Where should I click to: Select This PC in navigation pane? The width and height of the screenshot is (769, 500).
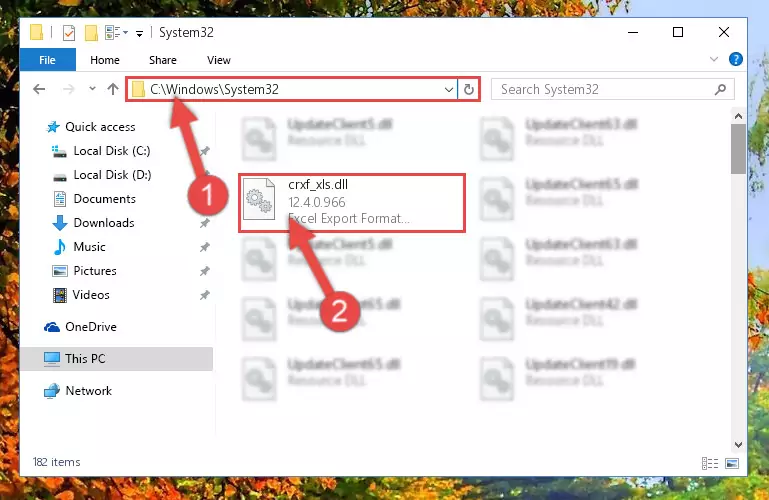(117, 359)
